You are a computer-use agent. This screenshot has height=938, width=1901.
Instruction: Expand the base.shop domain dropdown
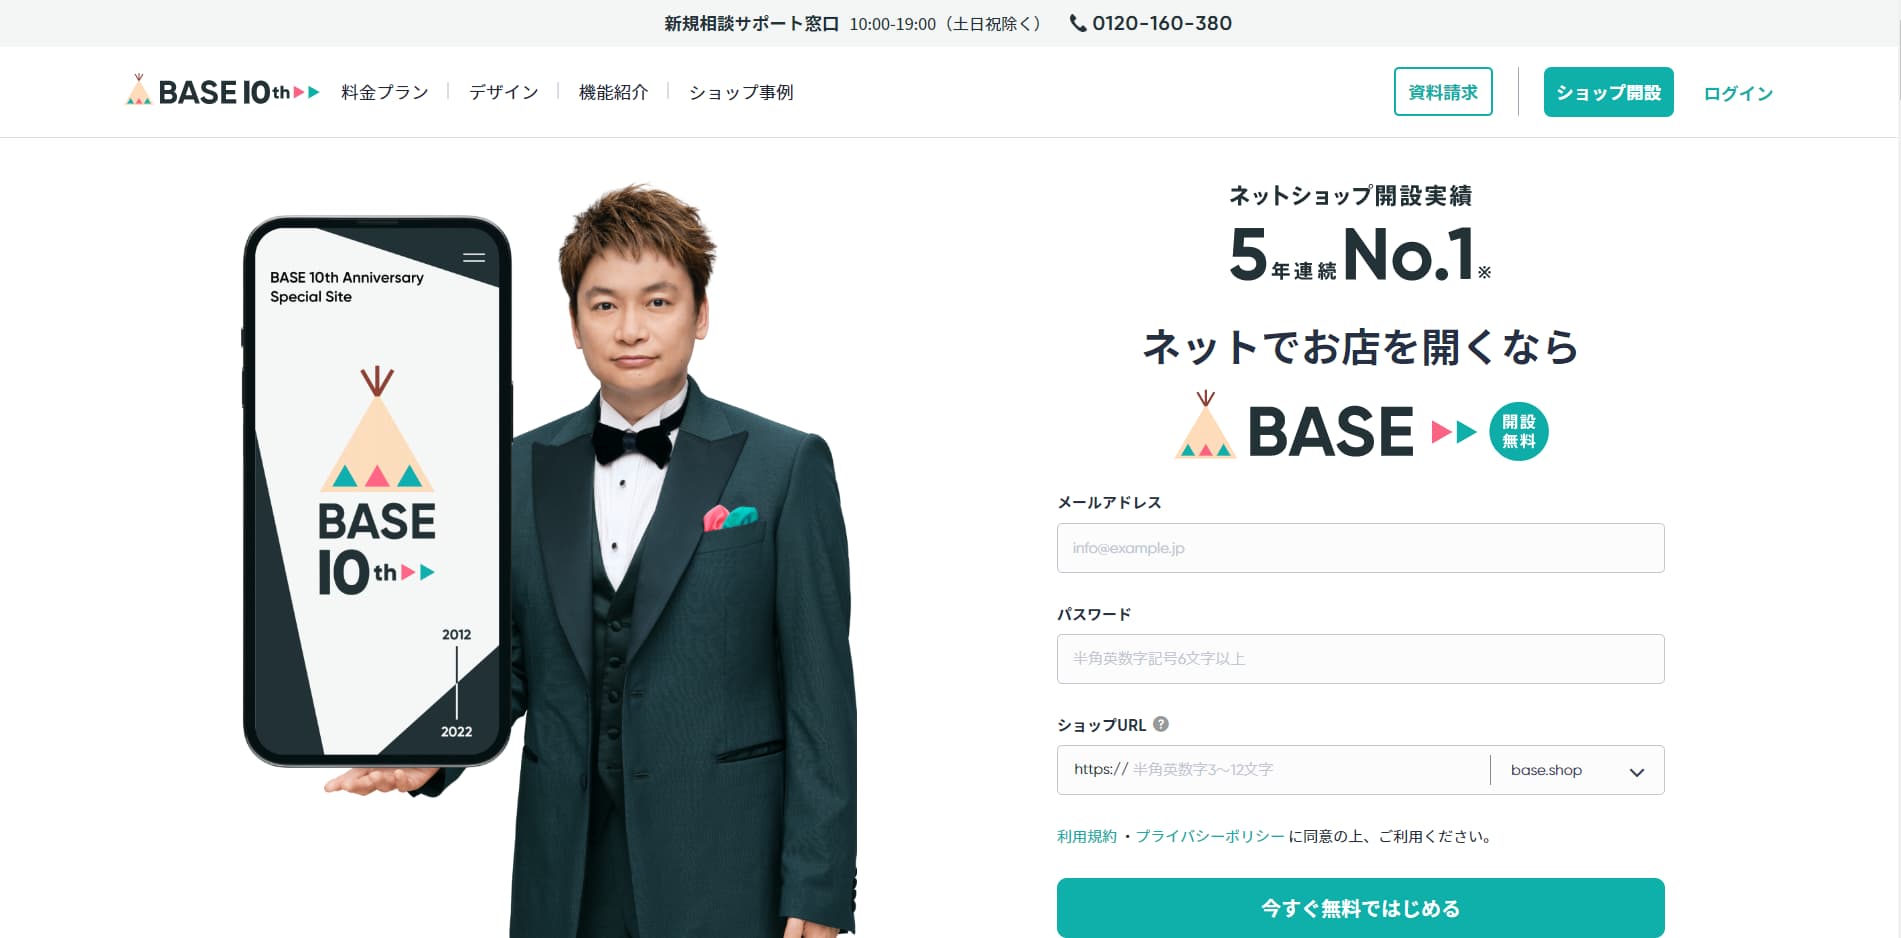click(1577, 770)
